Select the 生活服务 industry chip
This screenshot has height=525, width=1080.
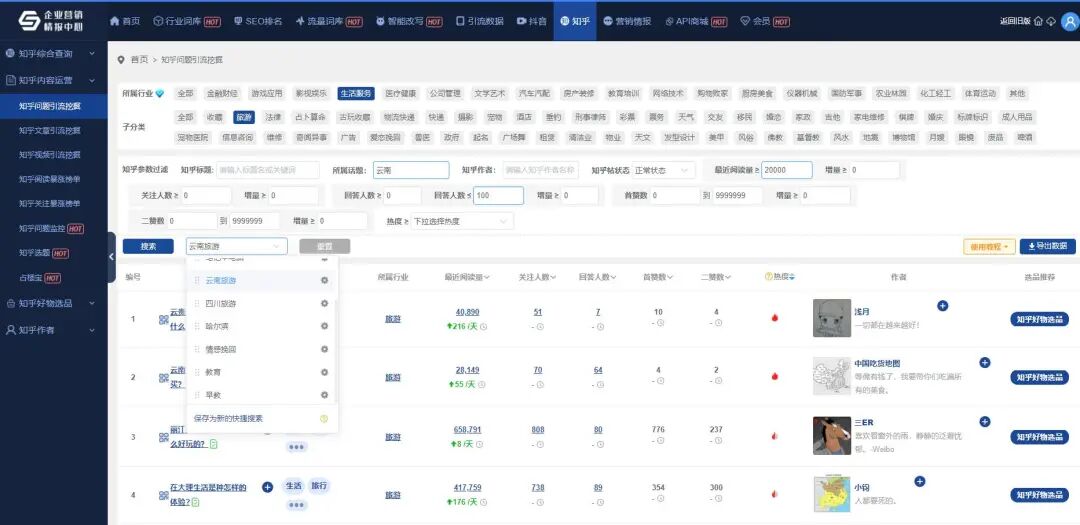tap(356, 94)
